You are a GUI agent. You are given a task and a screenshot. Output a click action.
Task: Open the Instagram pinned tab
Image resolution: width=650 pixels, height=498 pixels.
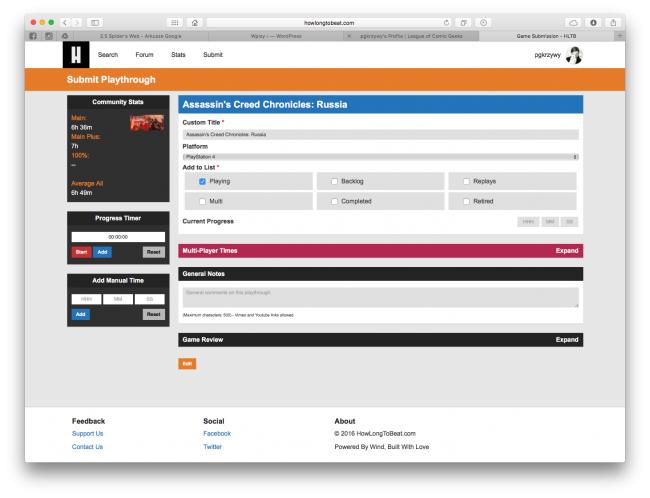(x=49, y=36)
